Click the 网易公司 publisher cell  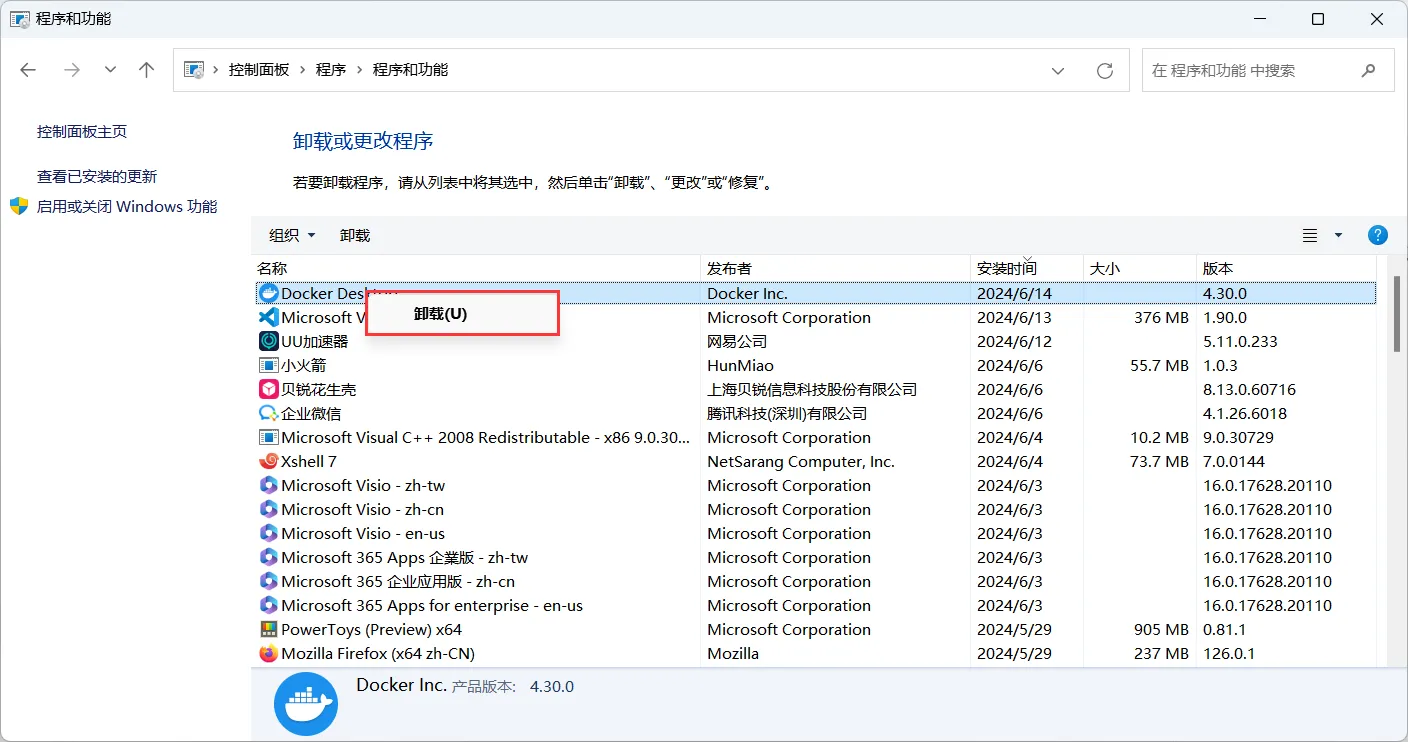pyautogui.click(x=737, y=341)
